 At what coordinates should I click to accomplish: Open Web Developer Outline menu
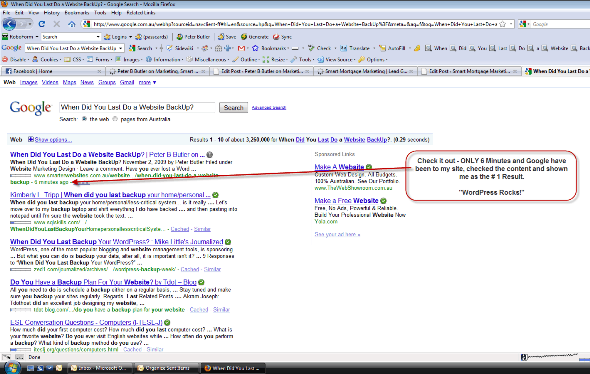[x=245, y=59]
